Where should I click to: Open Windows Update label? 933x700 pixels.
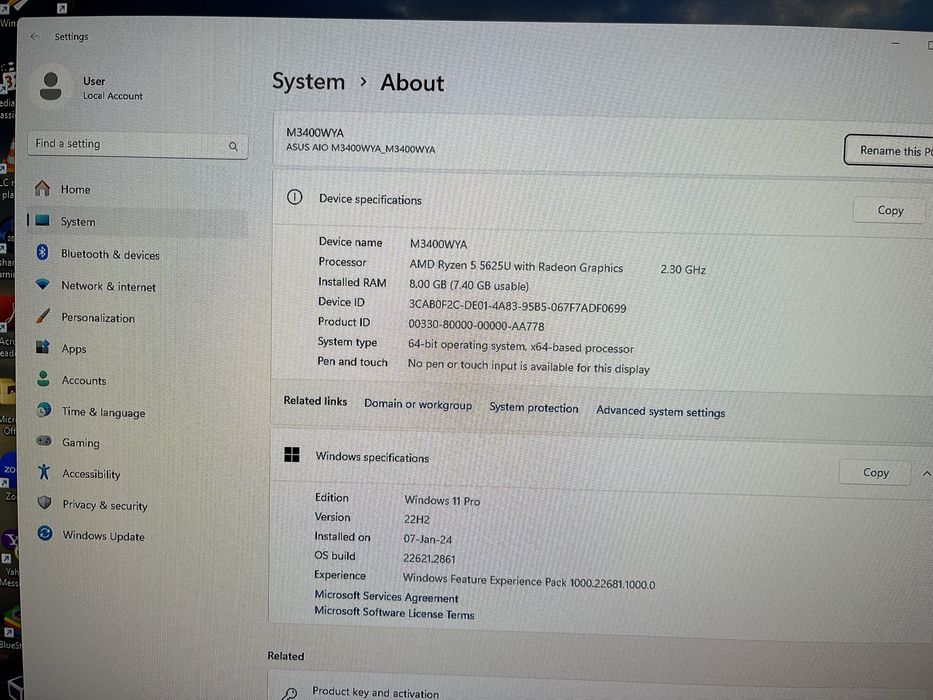[x=104, y=536]
